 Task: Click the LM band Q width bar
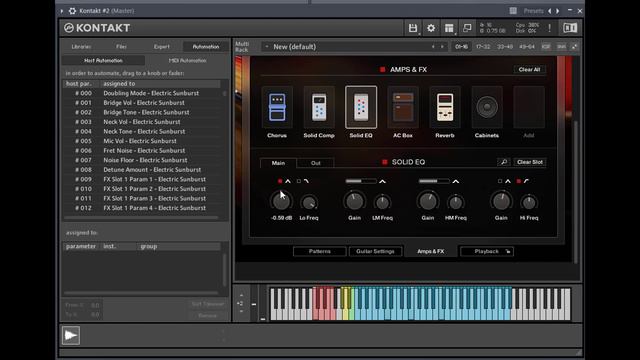pyautogui.click(x=361, y=181)
